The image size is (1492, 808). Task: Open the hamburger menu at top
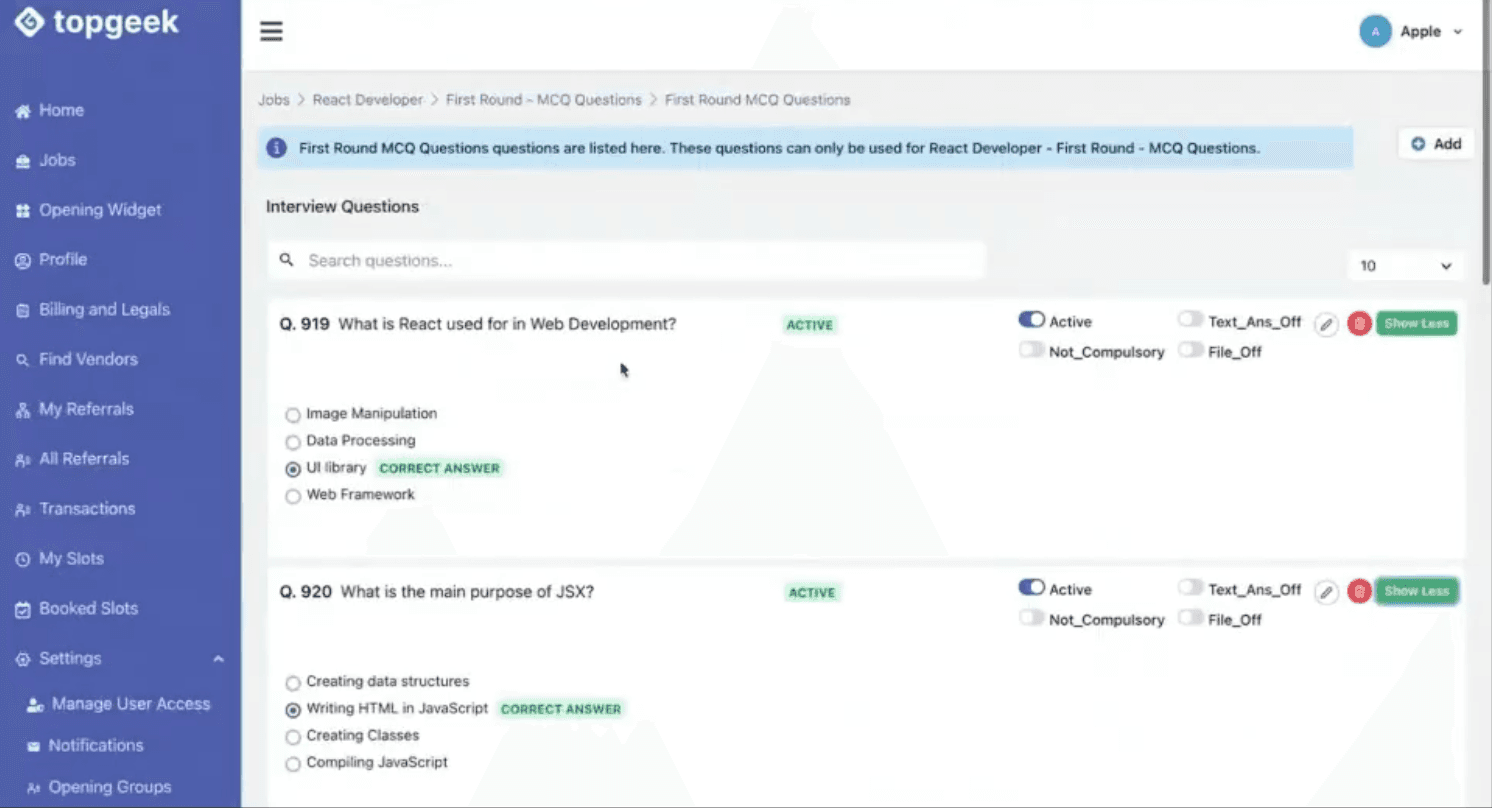(x=271, y=31)
